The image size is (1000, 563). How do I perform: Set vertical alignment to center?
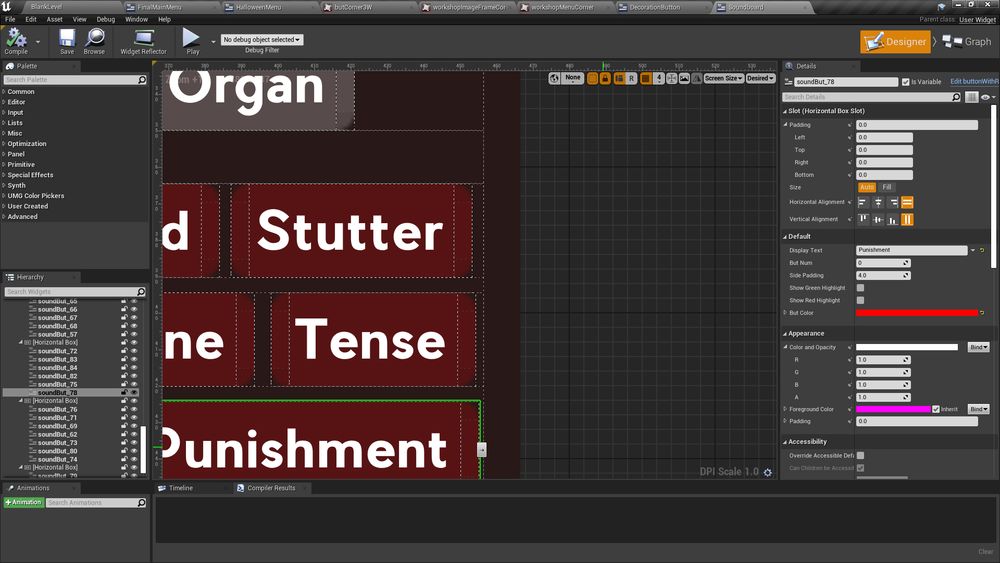878,219
